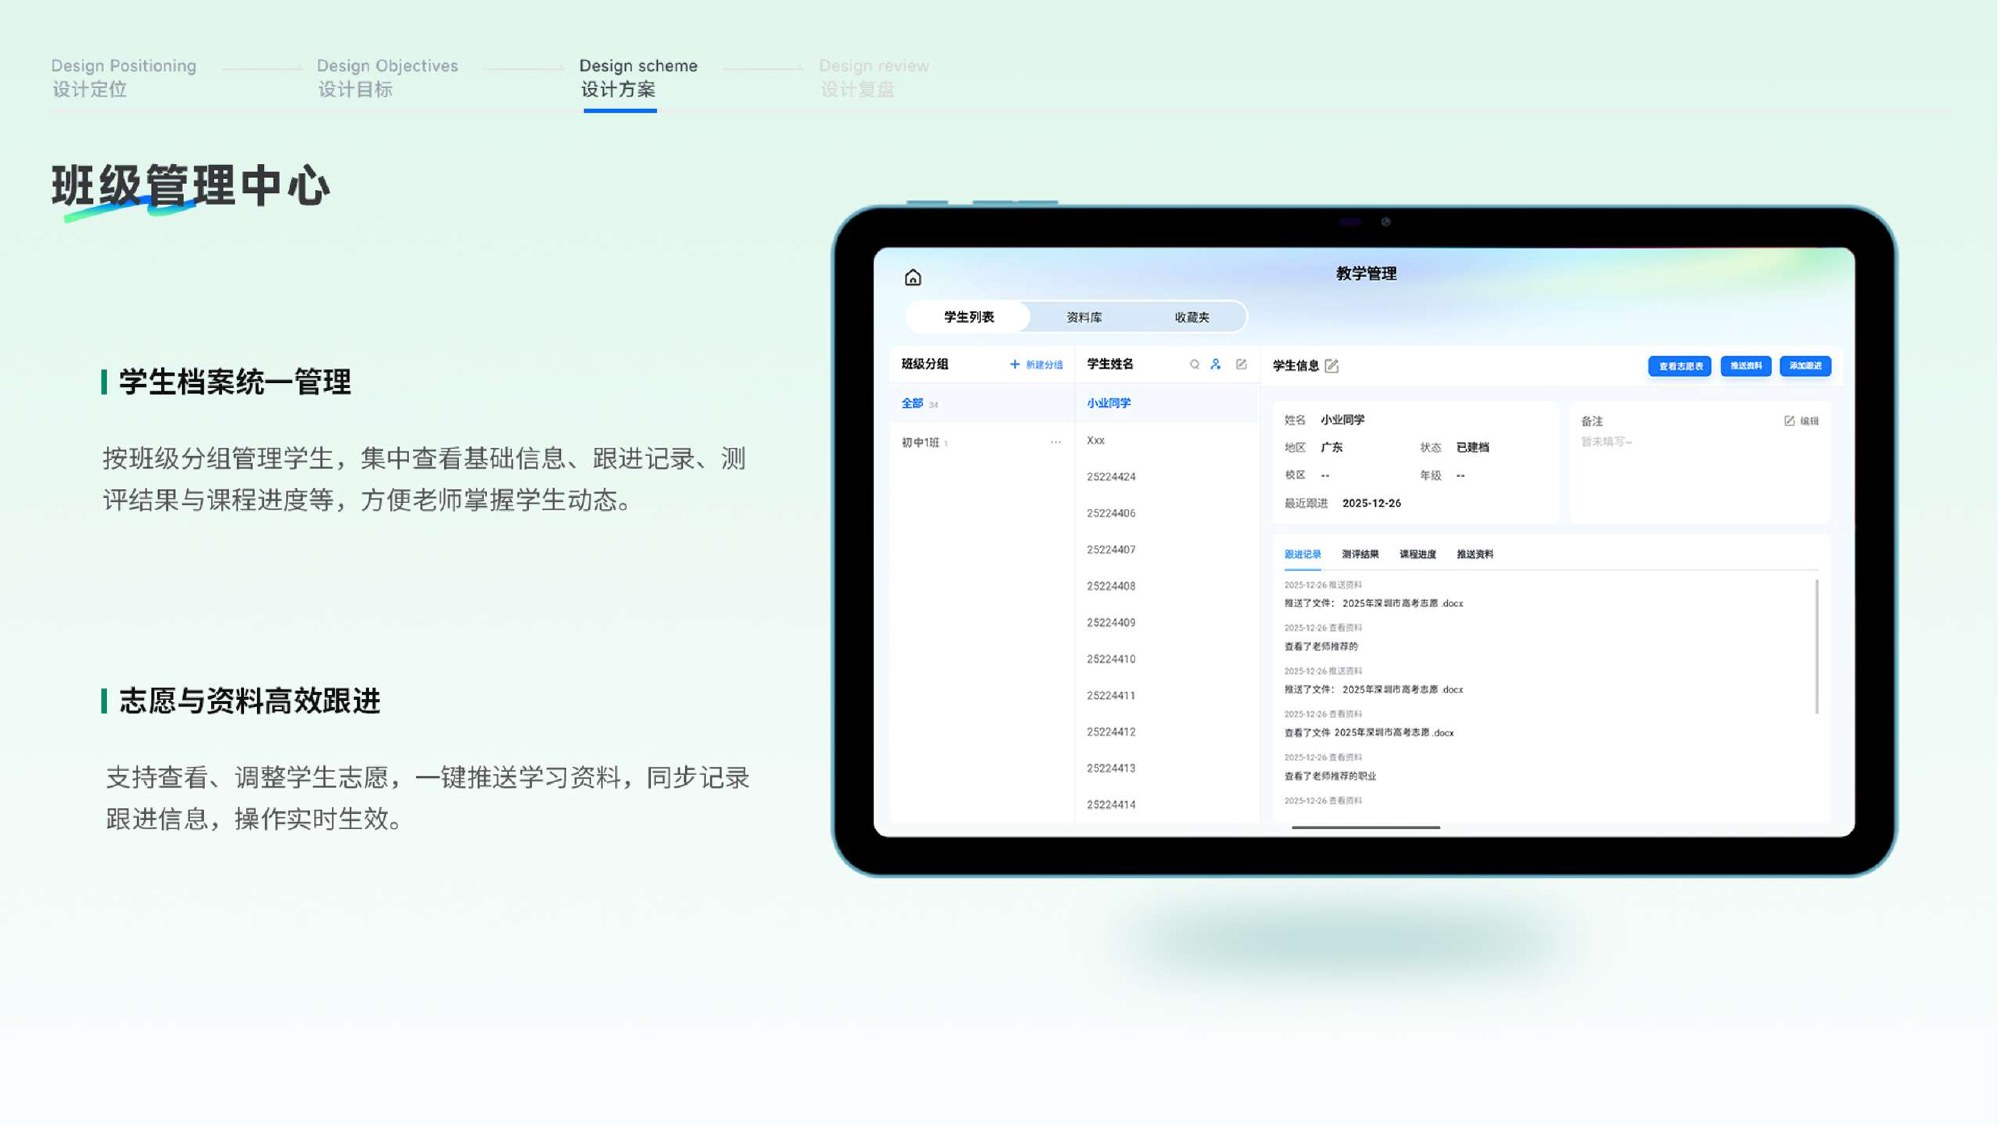Open the 测评结果 tab
Image resolution: width=2000 pixels, height=1125 pixels.
(x=1360, y=554)
